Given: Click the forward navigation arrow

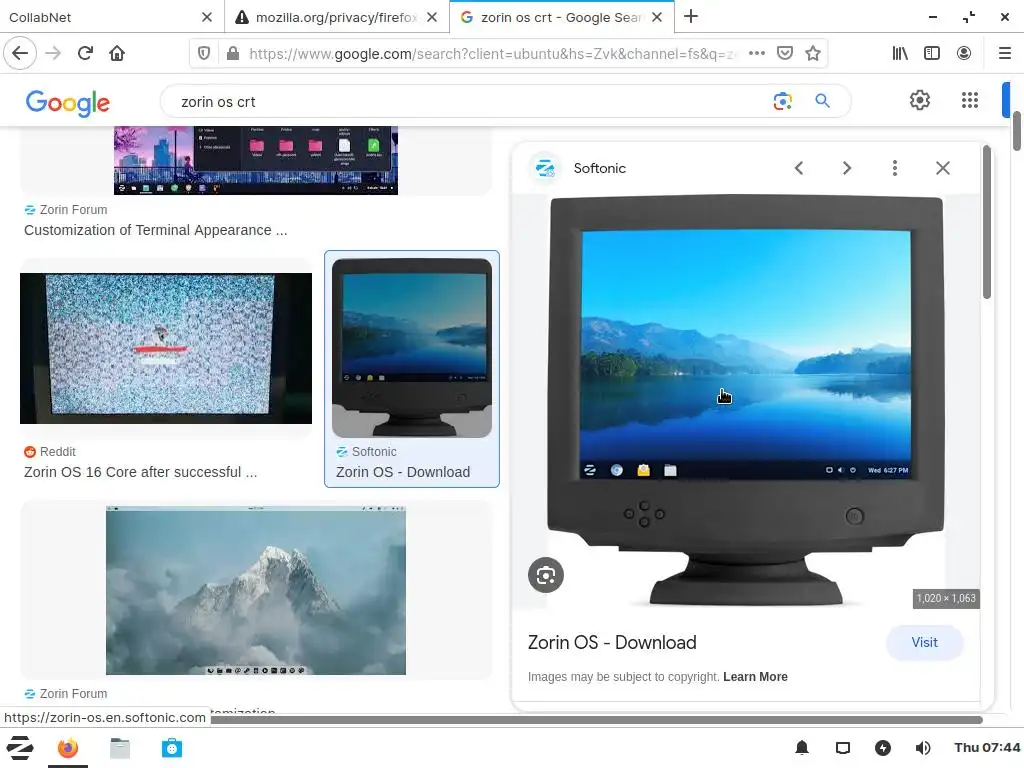Looking at the screenshot, I should [53, 53].
